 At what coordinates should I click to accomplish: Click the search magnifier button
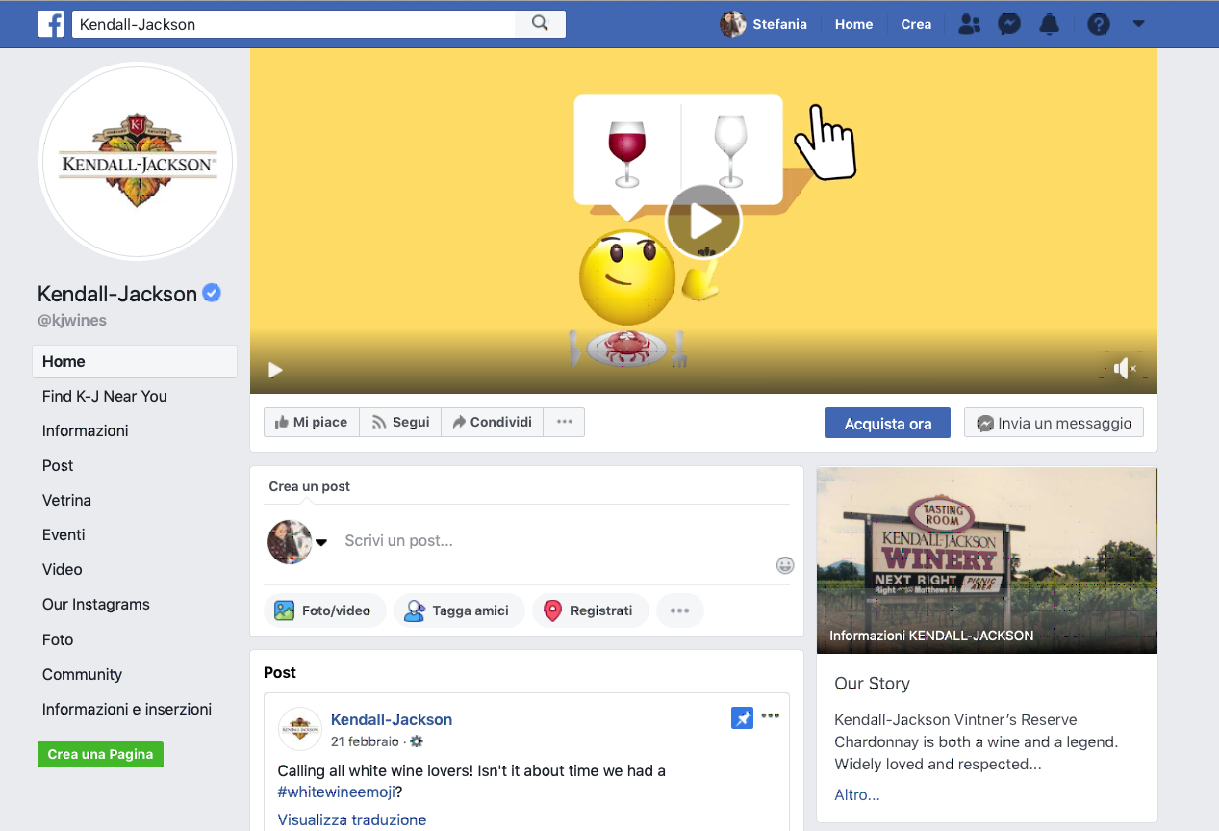coord(540,24)
